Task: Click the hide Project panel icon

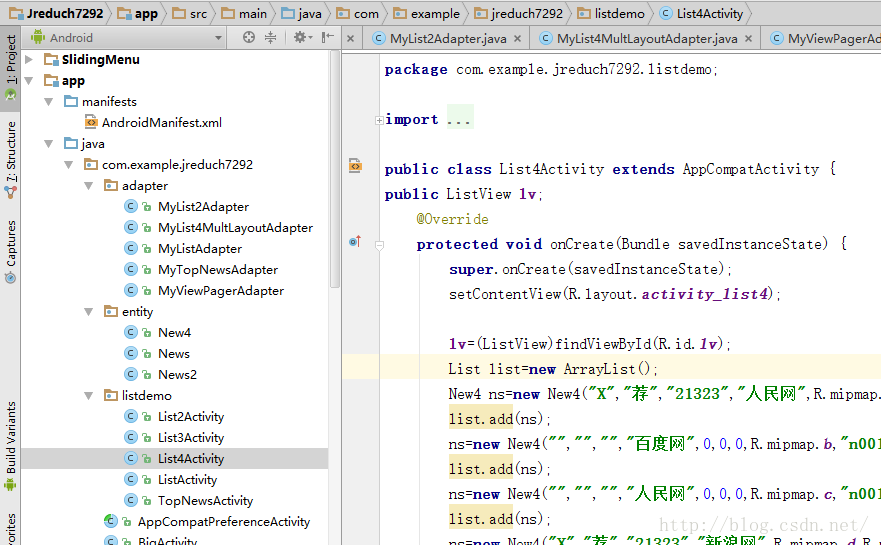Action: coord(325,37)
